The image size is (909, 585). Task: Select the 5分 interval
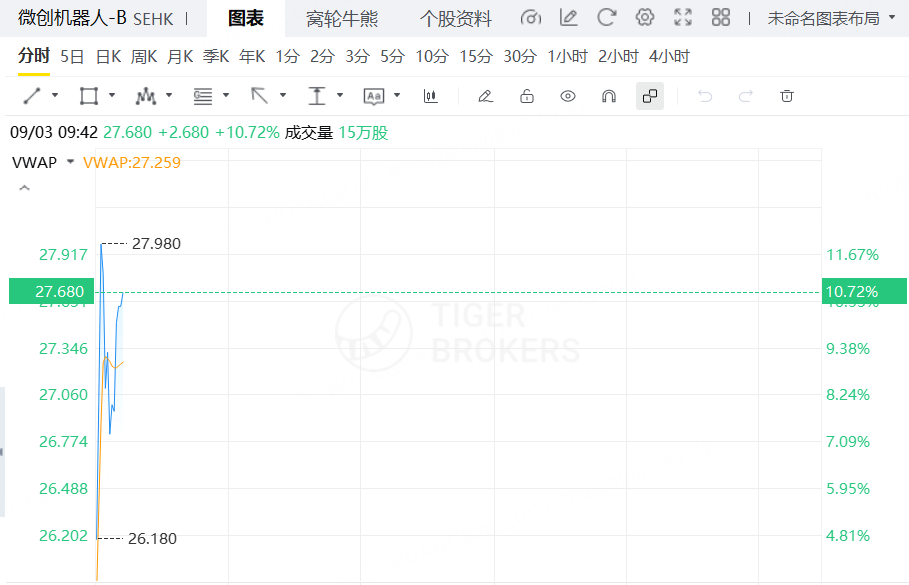(392, 56)
